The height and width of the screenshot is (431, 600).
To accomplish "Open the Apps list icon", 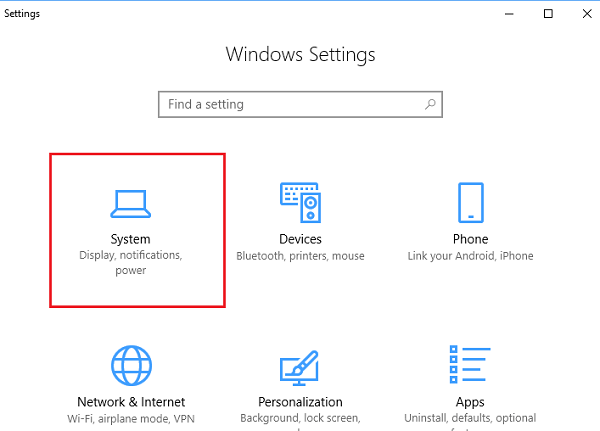I will (x=470, y=366).
